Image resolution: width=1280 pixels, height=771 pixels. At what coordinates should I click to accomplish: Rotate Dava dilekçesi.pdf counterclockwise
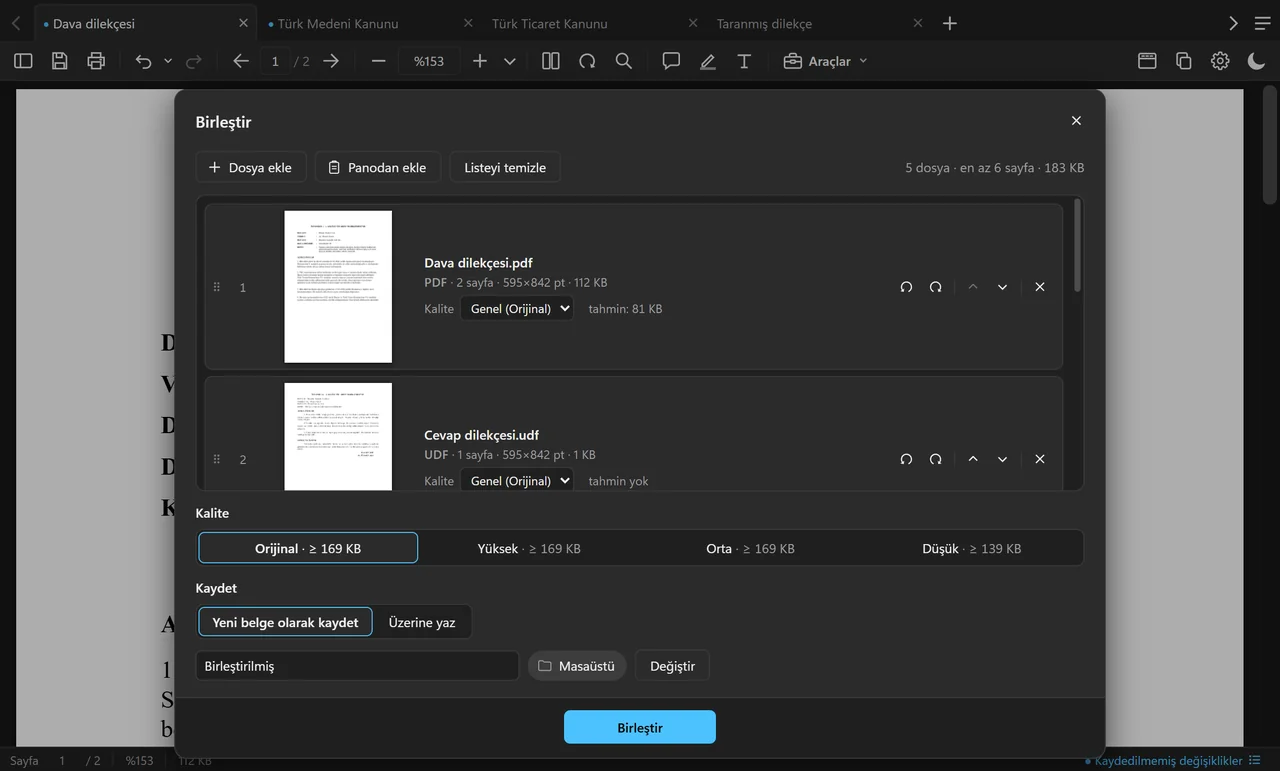coord(906,287)
